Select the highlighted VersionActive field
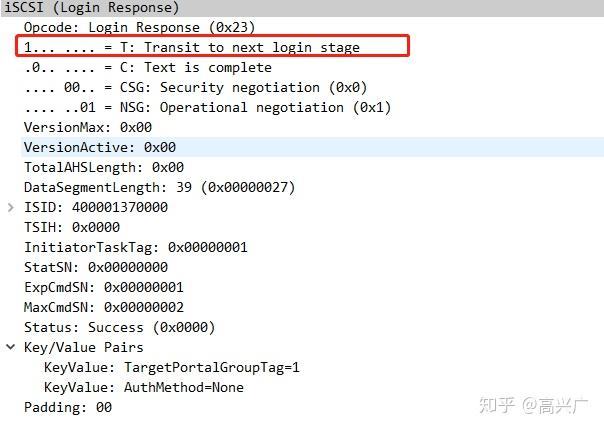The width and height of the screenshot is (604, 431). pyautogui.click(x=100, y=147)
